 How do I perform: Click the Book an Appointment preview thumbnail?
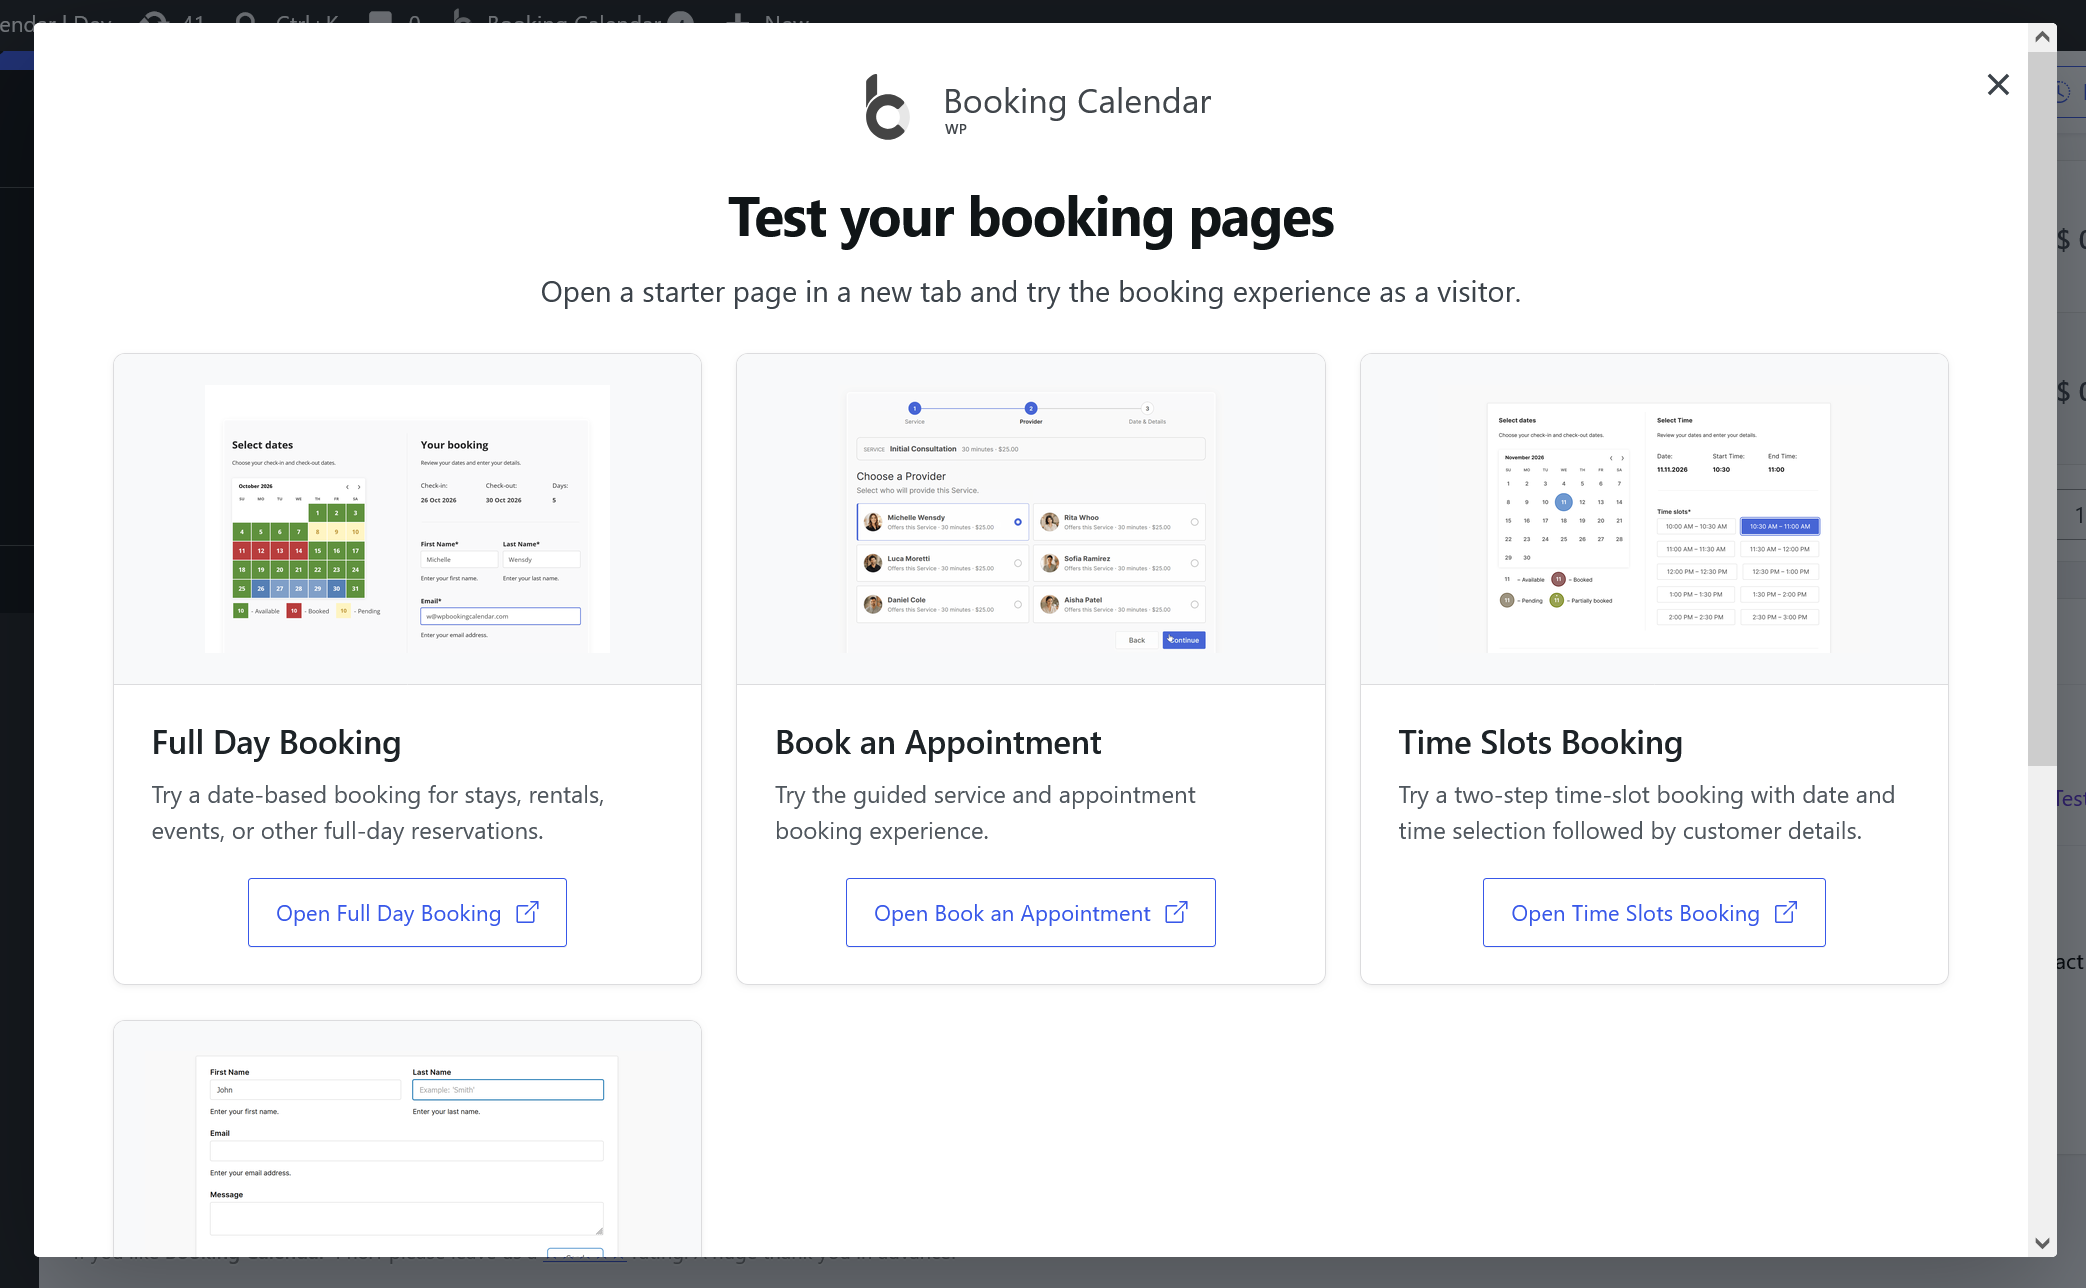[x=1031, y=521]
